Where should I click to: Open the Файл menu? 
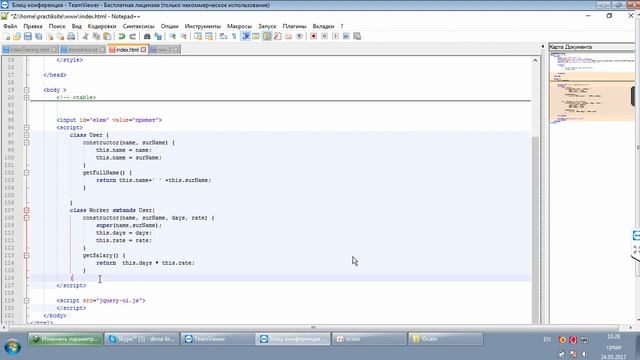click(10, 26)
